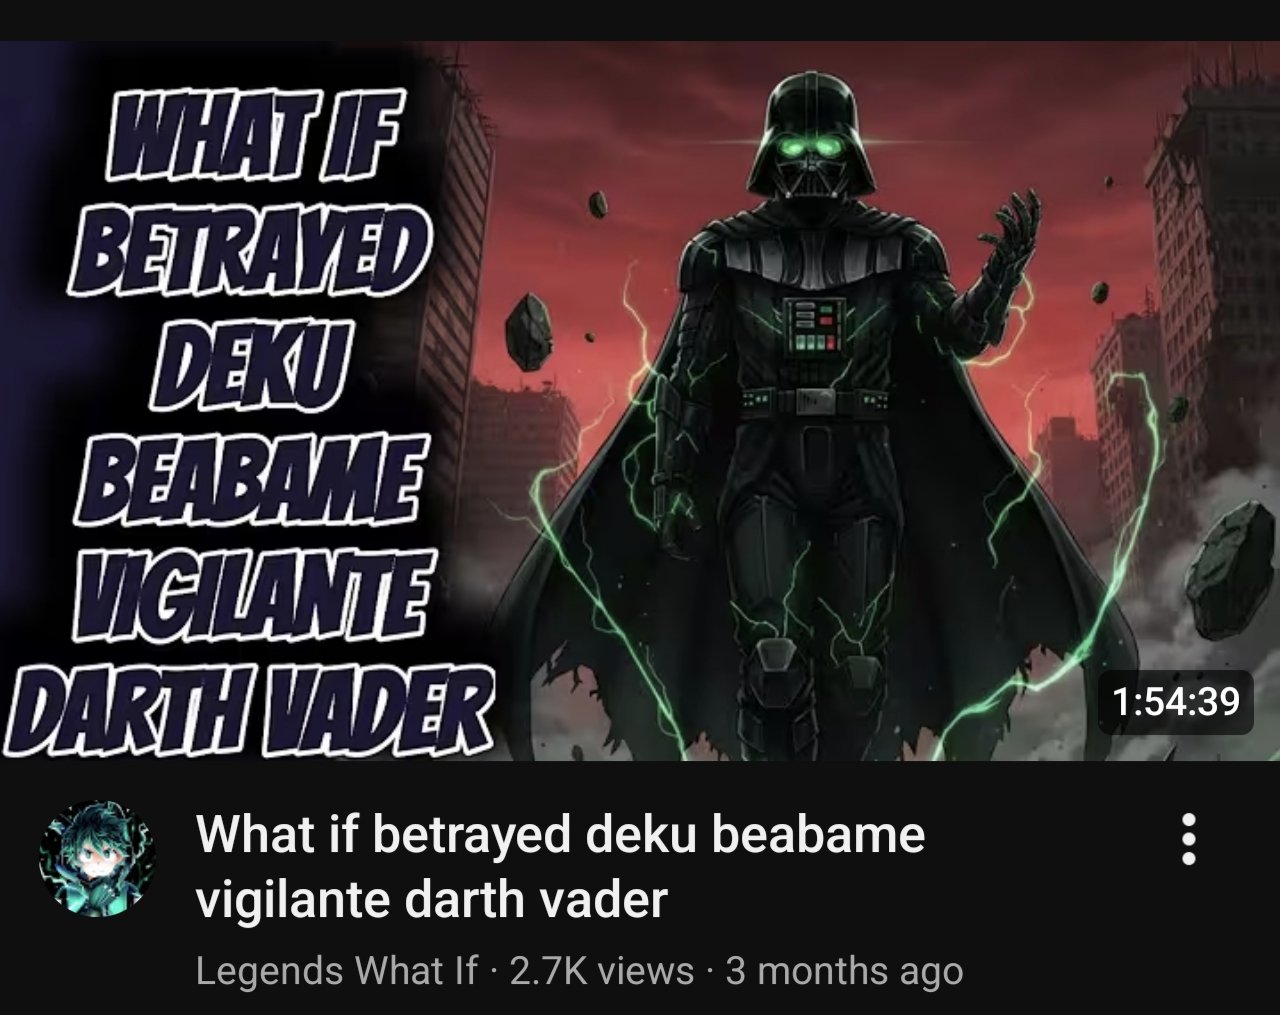Open the video titled 'What if betrayed deku beabame'
The height and width of the screenshot is (1015, 1280).
pos(561,833)
